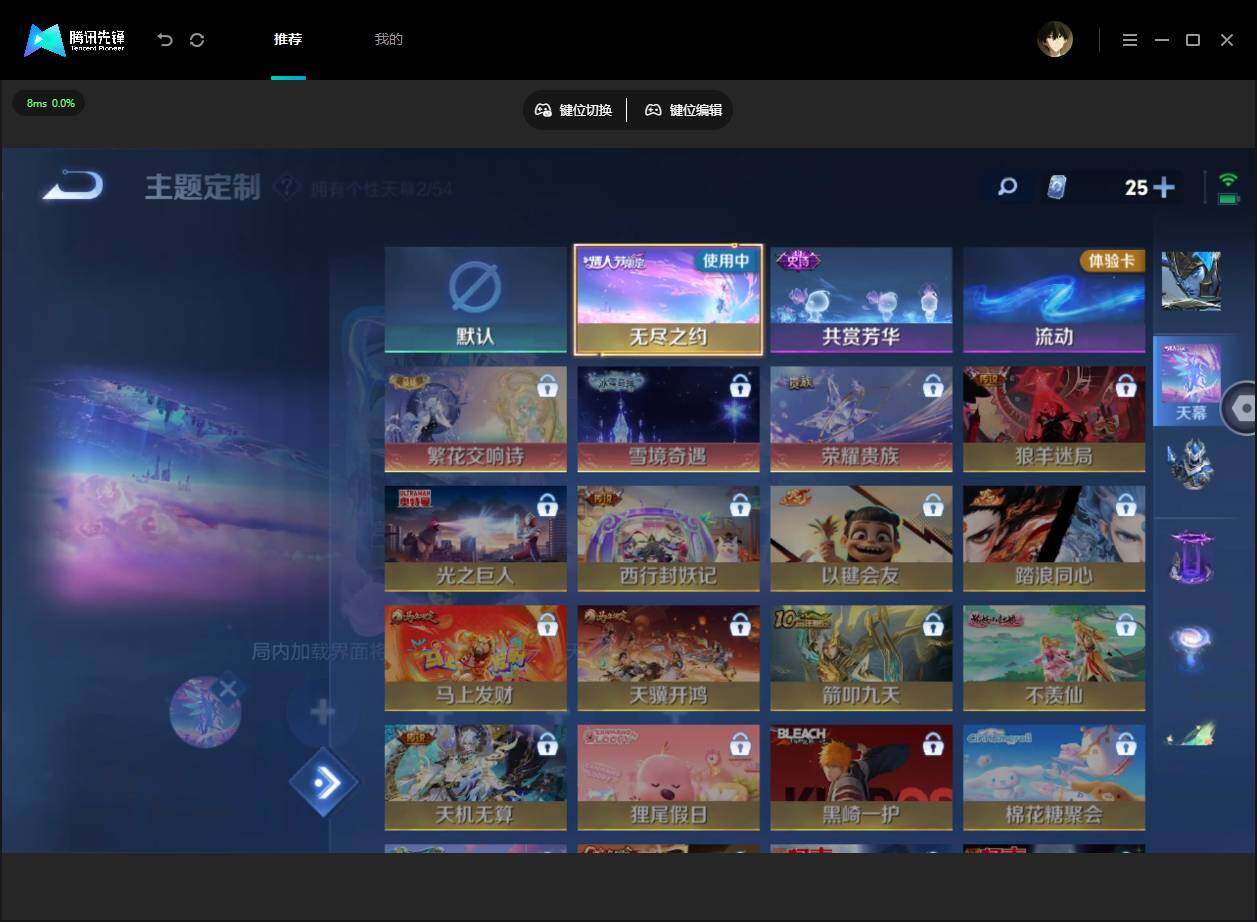Select the 以毽会友 theme card
The image size is (1257, 922).
(x=861, y=539)
